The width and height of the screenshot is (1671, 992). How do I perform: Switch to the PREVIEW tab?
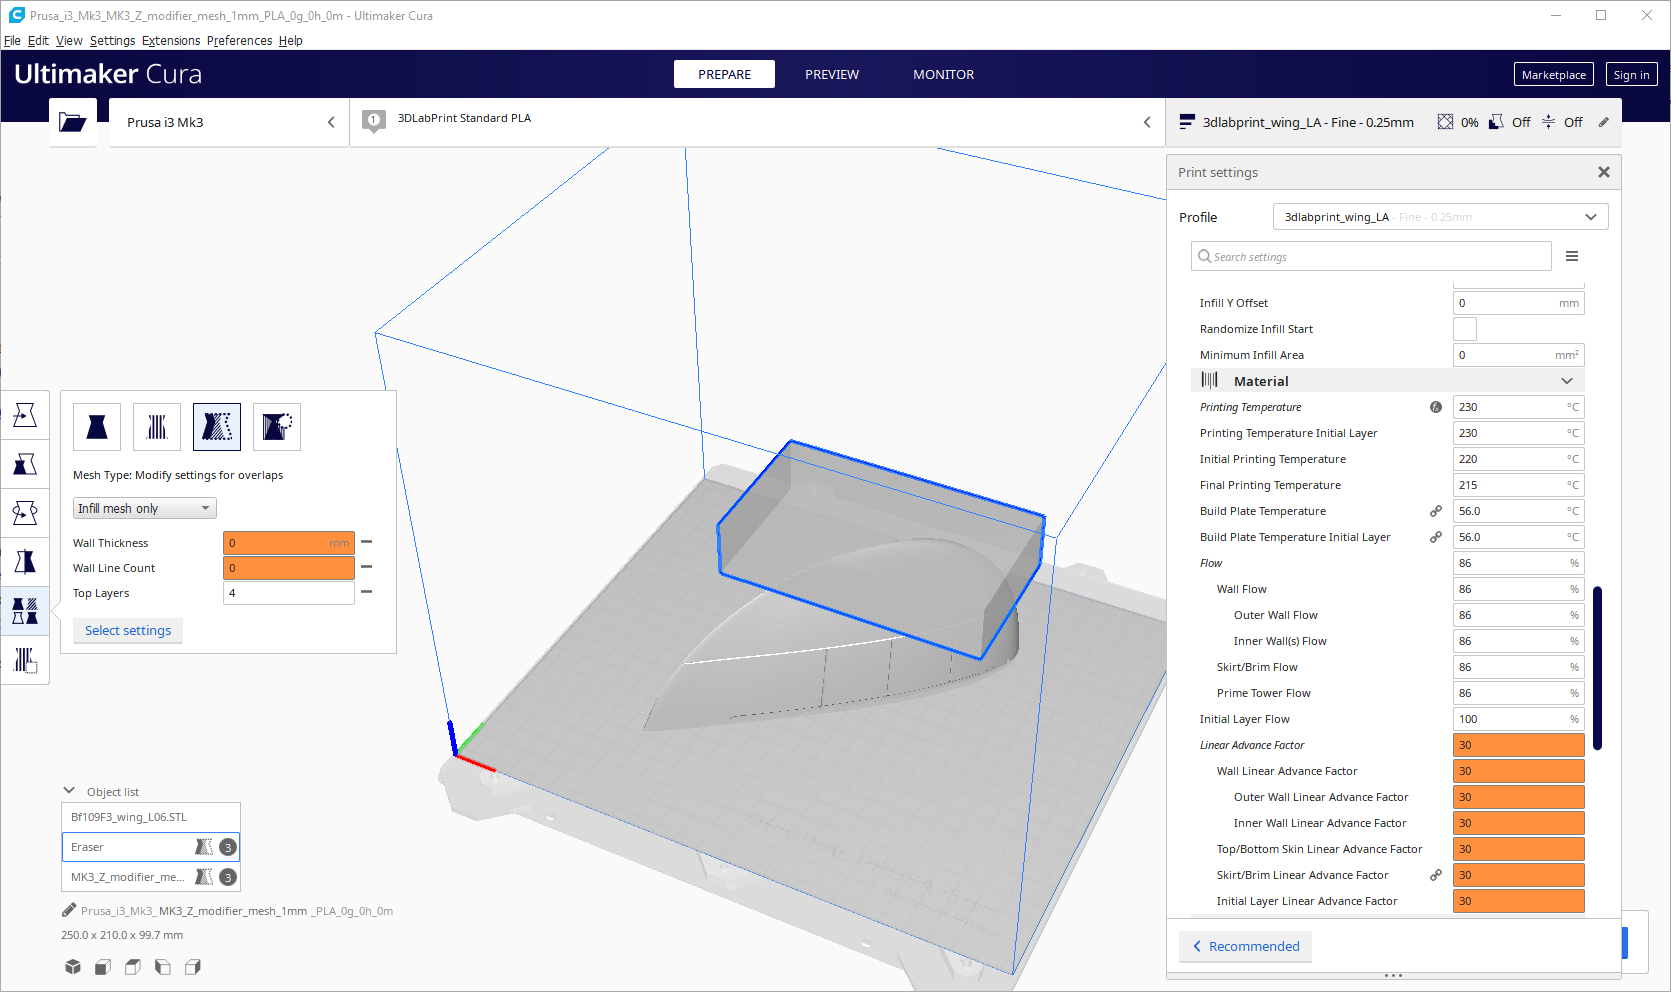[831, 75]
